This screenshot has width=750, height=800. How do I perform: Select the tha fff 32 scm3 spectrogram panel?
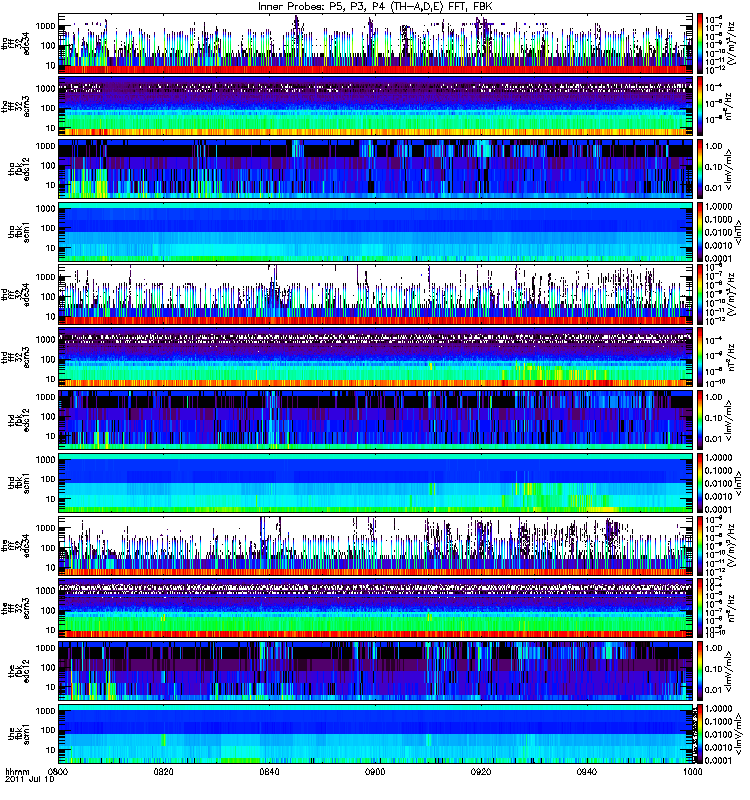pyautogui.click(x=376, y=106)
